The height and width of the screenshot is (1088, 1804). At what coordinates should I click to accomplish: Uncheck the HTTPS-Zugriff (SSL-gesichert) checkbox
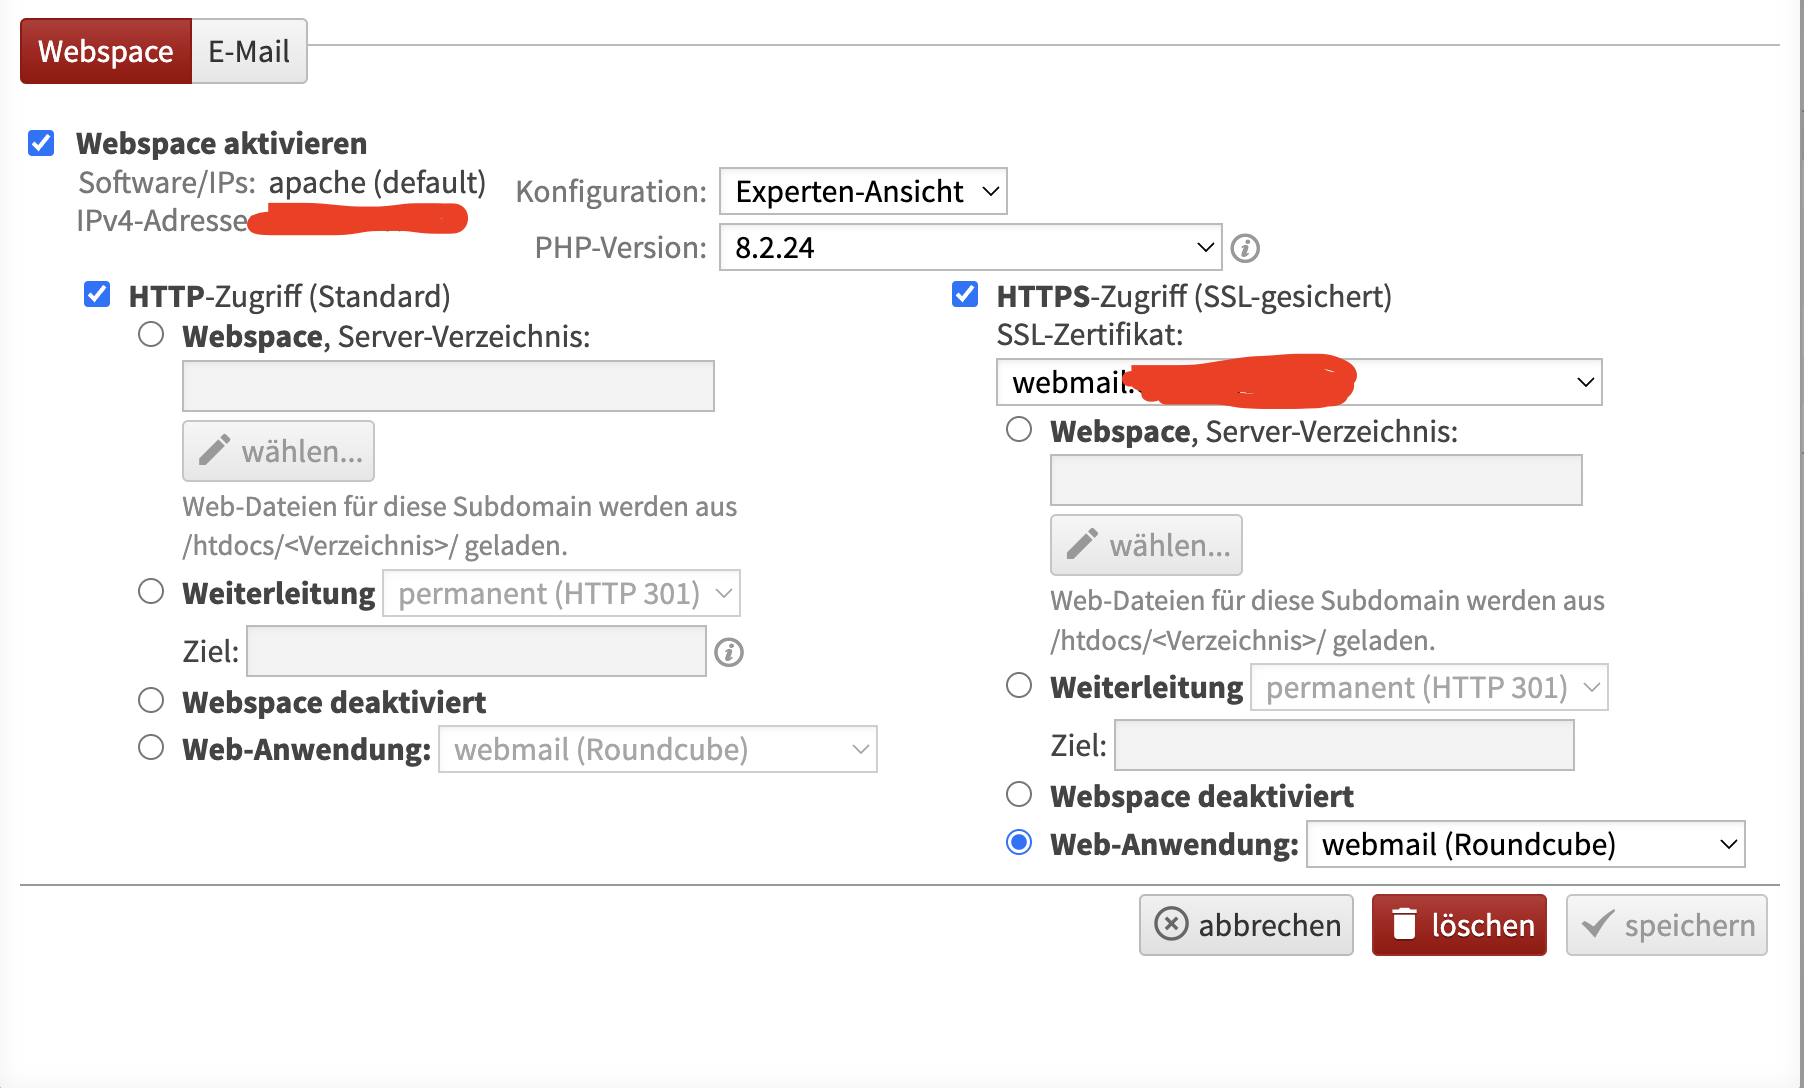965,295
